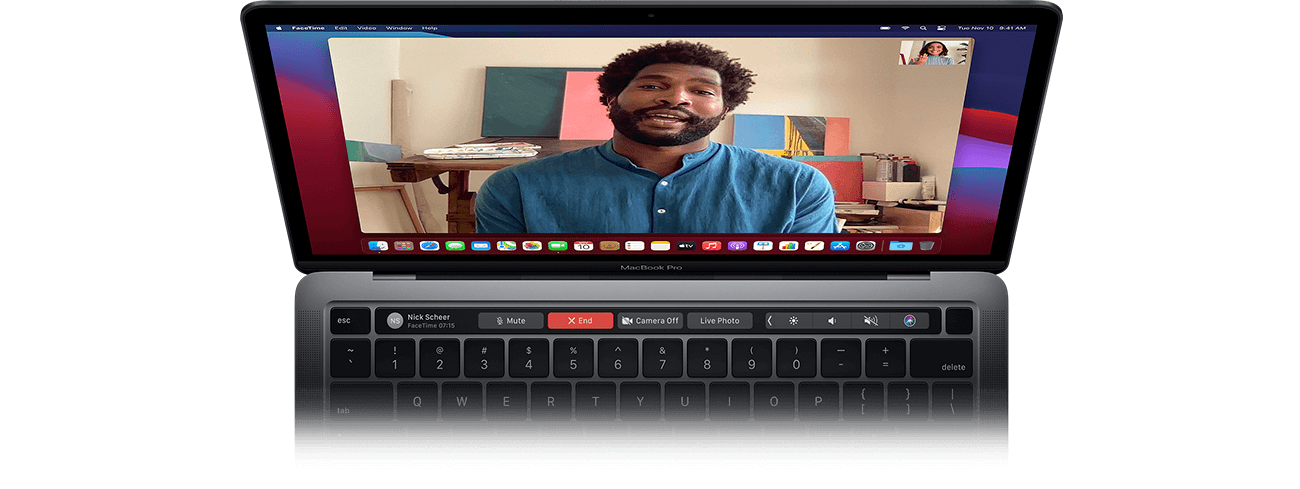The width and height of the screenshot is (1300, 489).
Task: Open the Apple TV app icon
Action: [x=686, y=246]
